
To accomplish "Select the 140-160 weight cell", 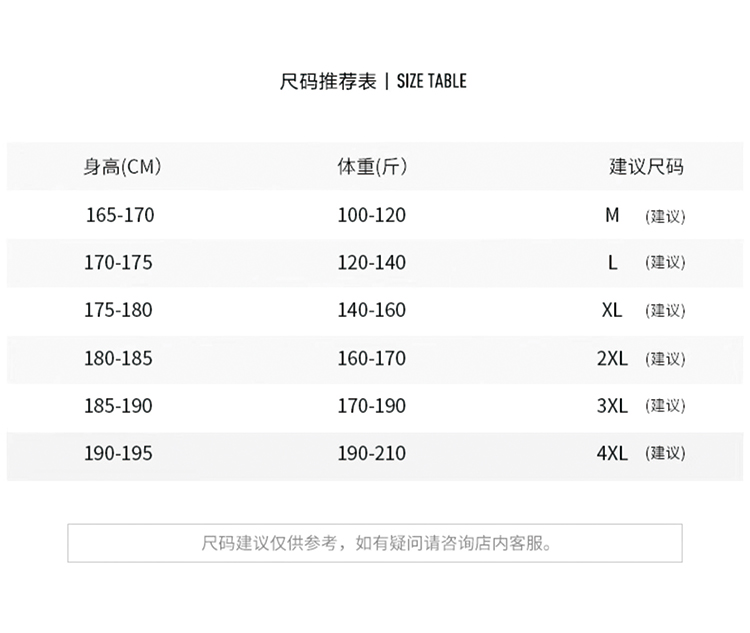I will (372, 310).
